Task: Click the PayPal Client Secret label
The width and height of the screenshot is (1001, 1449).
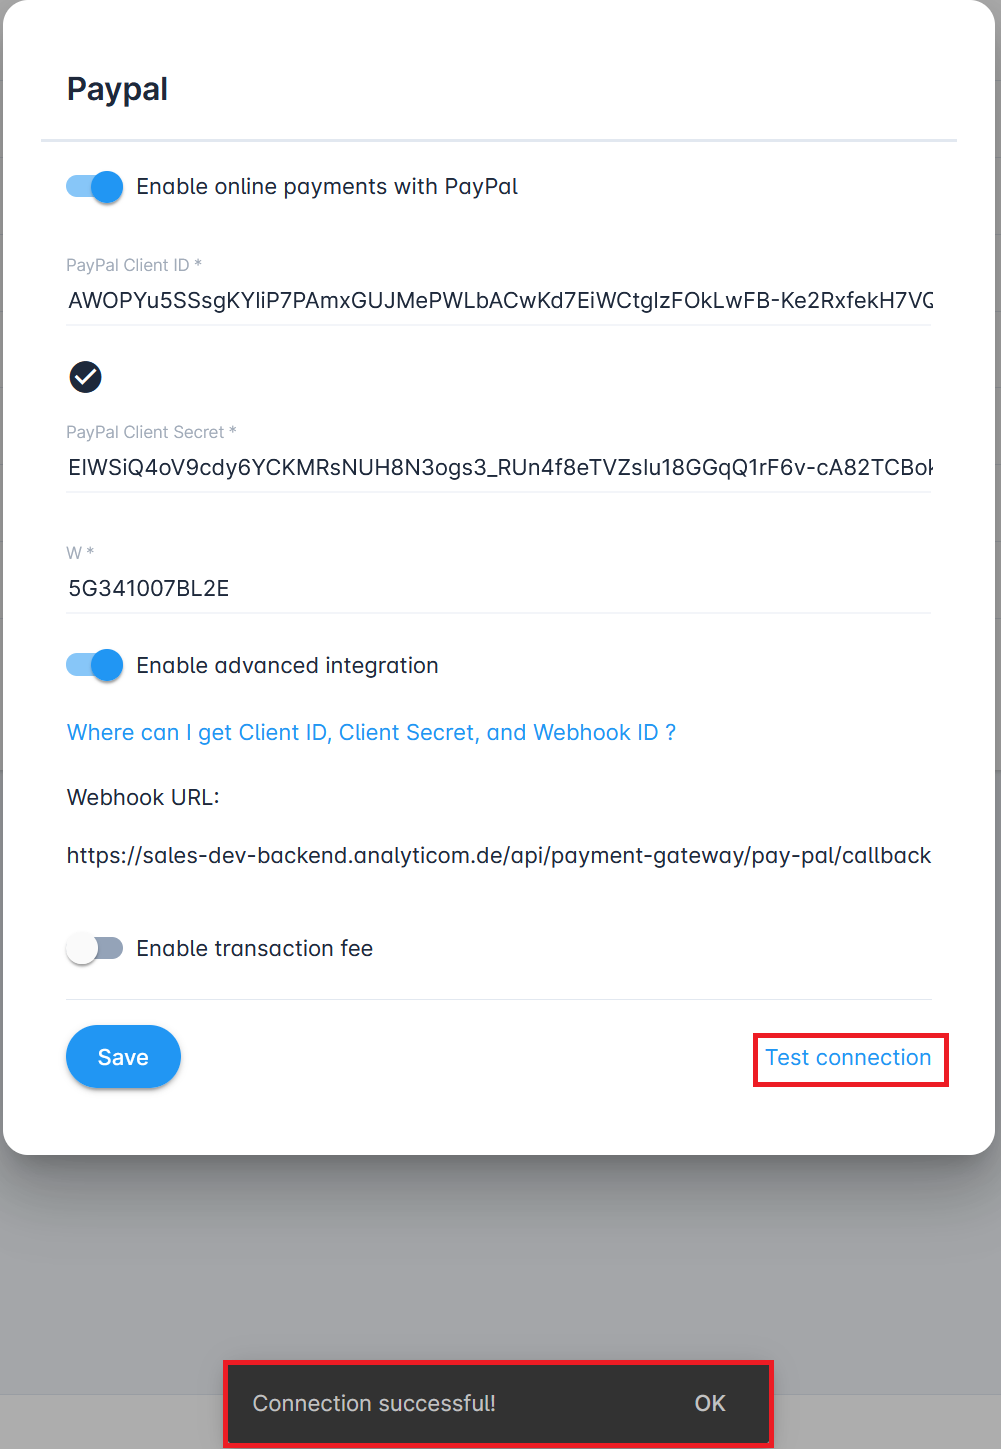Action: 151,431
